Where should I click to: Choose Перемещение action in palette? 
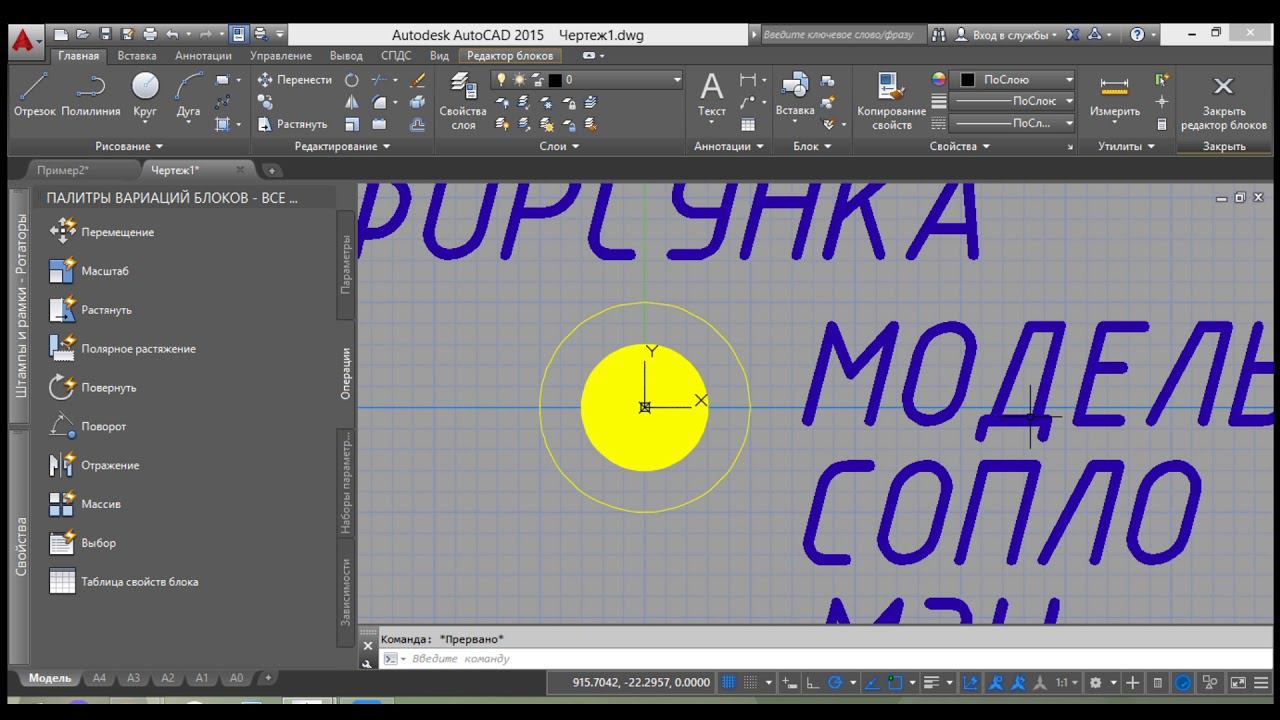pos(103,232)
